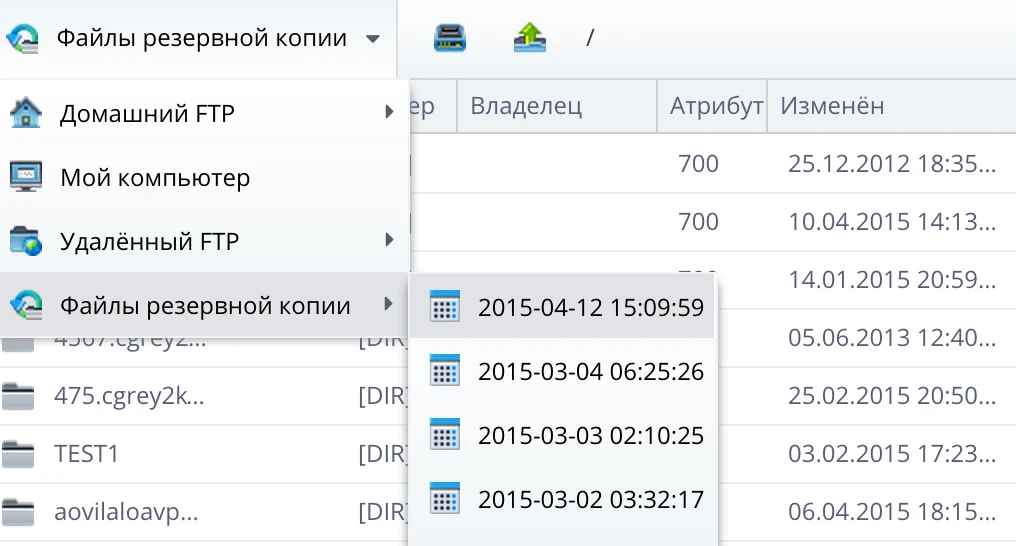Expand the Удалённый FTP submenu arrow
Image resolution: width=1016 pixels, height=546 pixels.
[389, 240]
